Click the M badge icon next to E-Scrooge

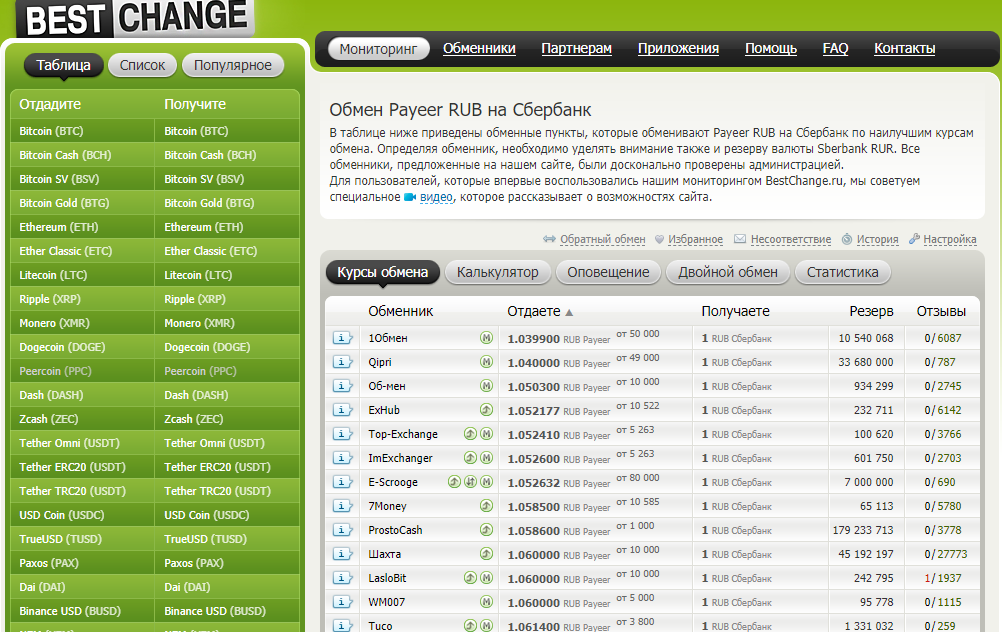pyautogui.click(x=486, y=482)
